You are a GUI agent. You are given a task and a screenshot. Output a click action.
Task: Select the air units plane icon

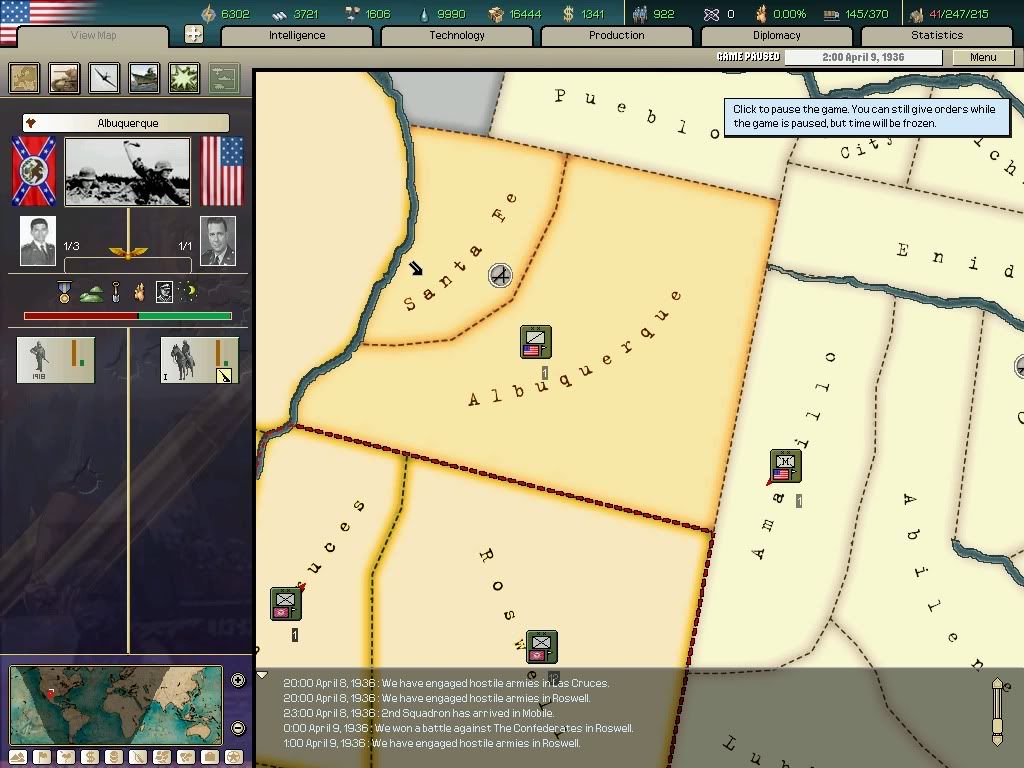(104, 78)
